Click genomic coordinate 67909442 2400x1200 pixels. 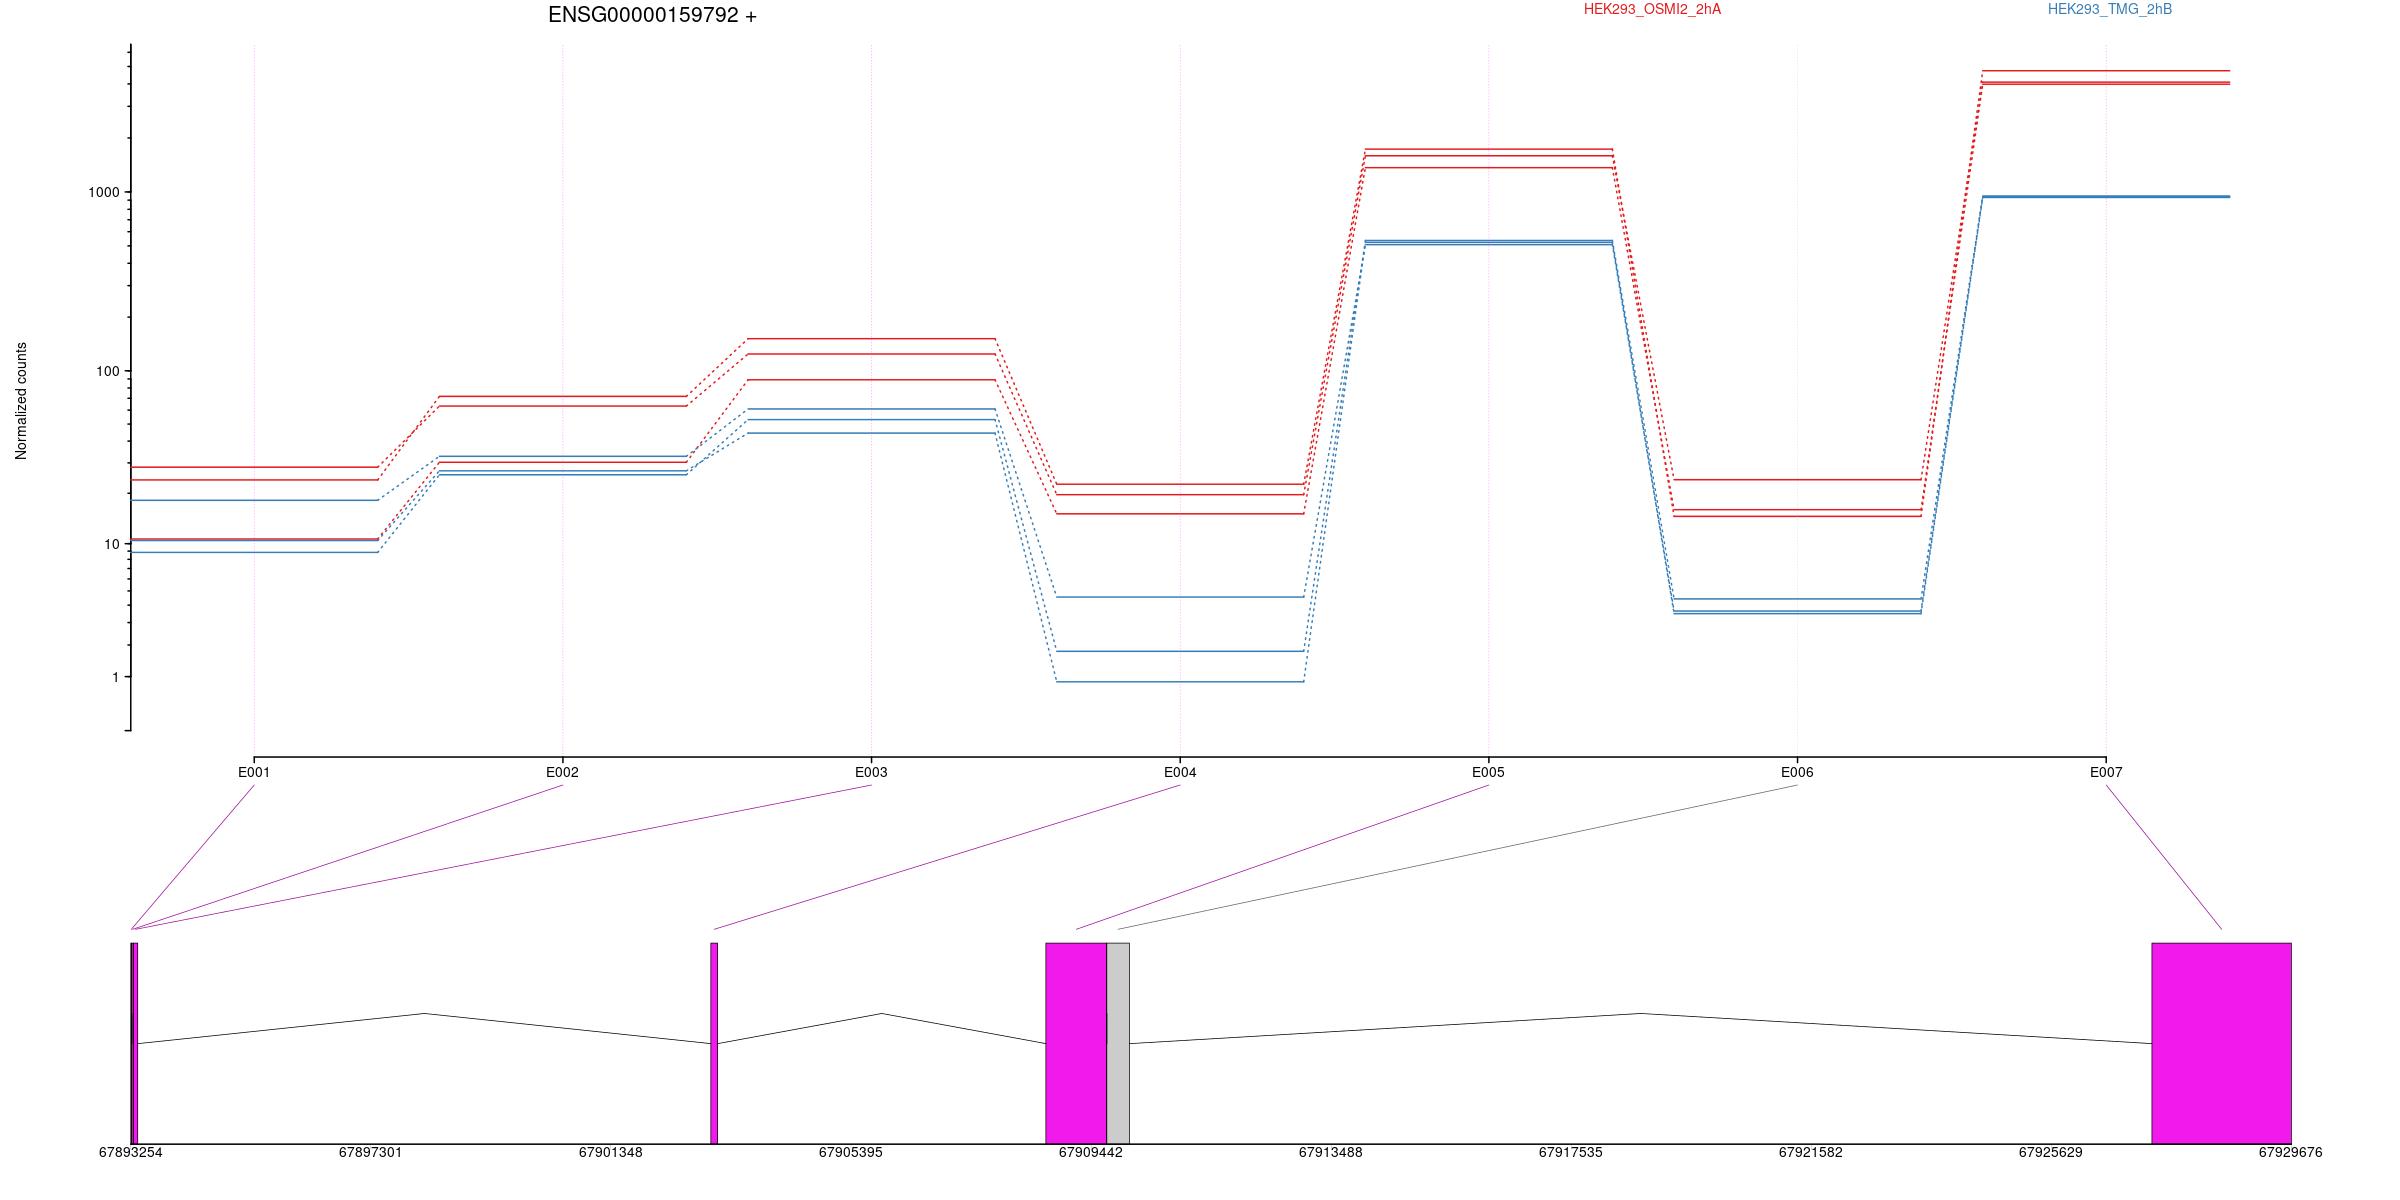pyautogui.click(x=1090, y=1152)
